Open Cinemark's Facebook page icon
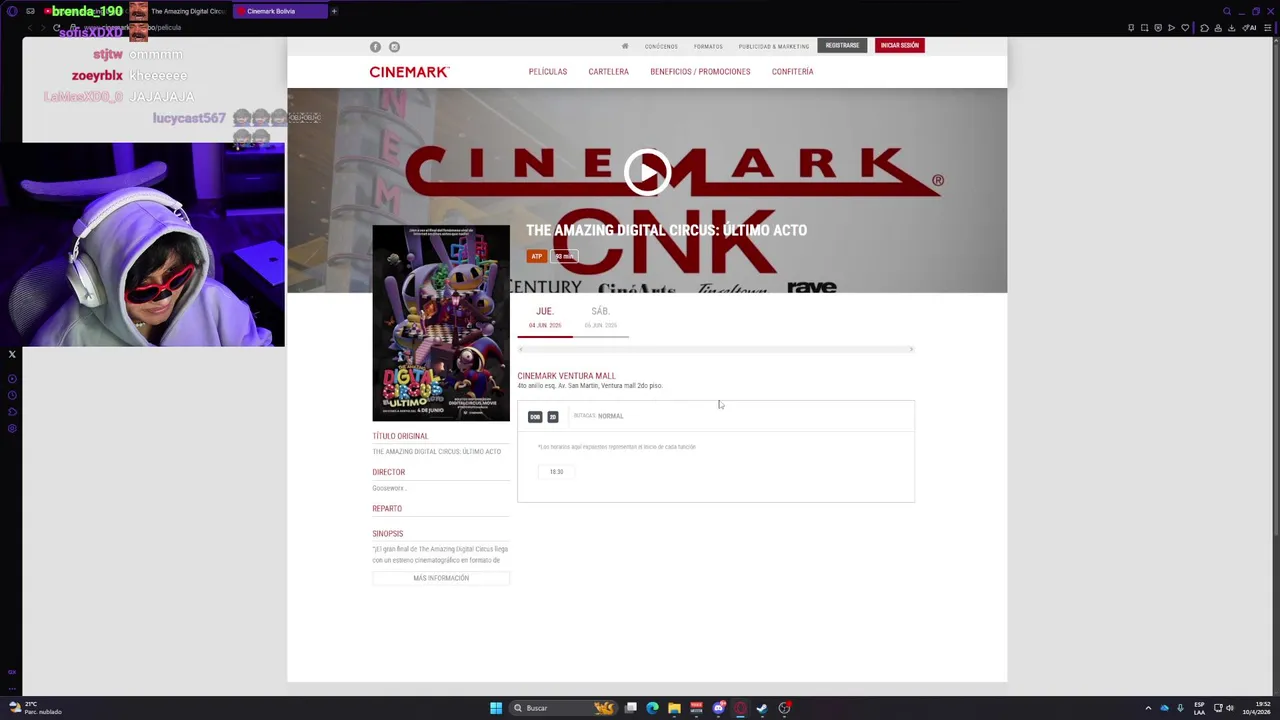The image size is (1280, 720). pos(376,47)
